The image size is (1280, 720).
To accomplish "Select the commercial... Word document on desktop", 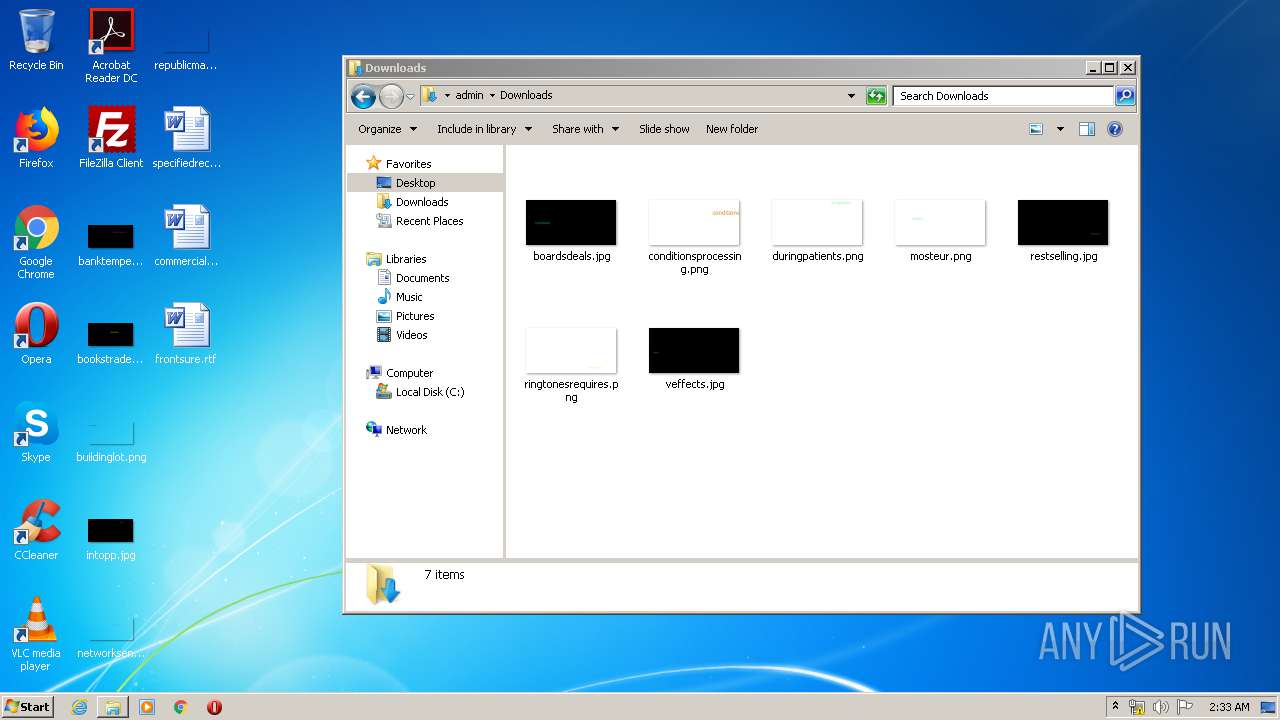I will coord(186,236).
